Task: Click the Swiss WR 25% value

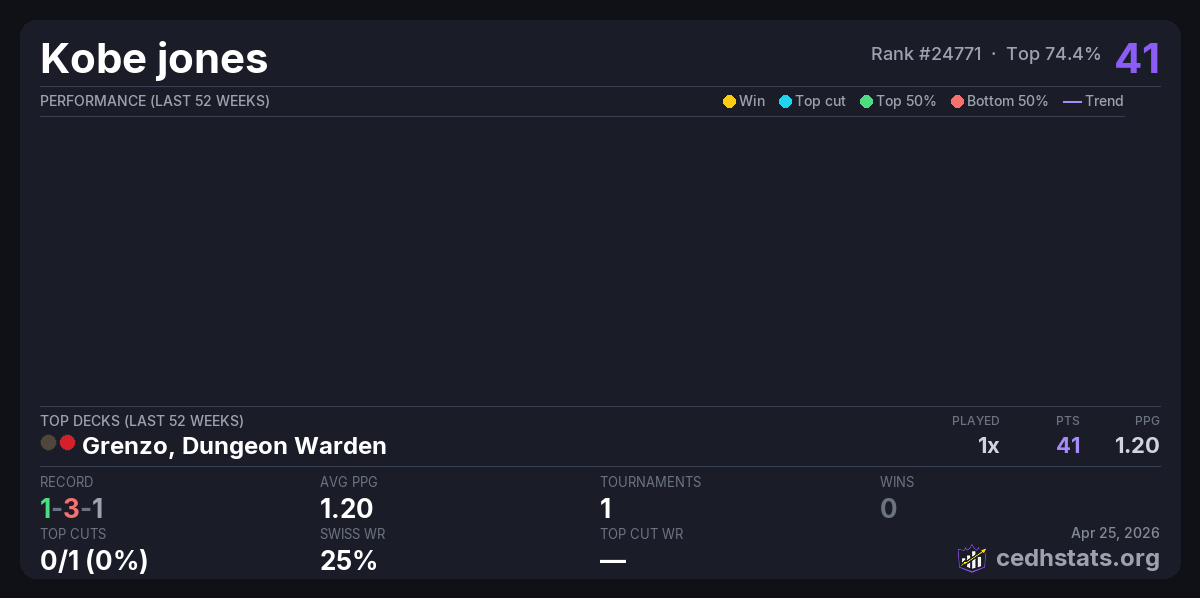Action: [x=348, y=561]
